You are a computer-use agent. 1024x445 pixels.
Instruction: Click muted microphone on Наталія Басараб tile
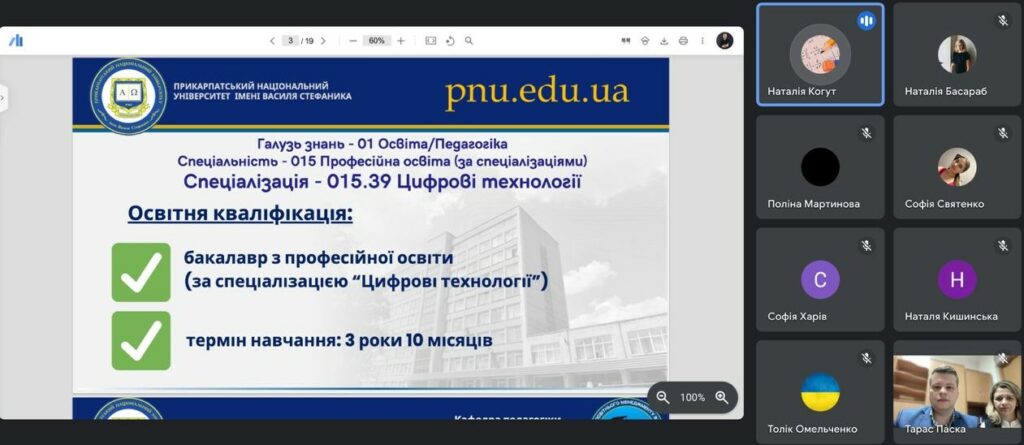1002,20
